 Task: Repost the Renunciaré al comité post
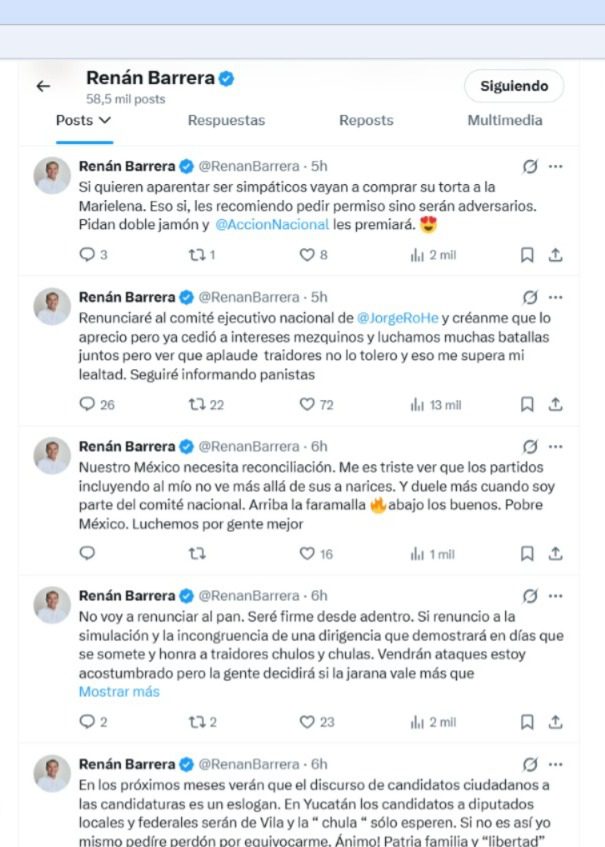(197, 404)
